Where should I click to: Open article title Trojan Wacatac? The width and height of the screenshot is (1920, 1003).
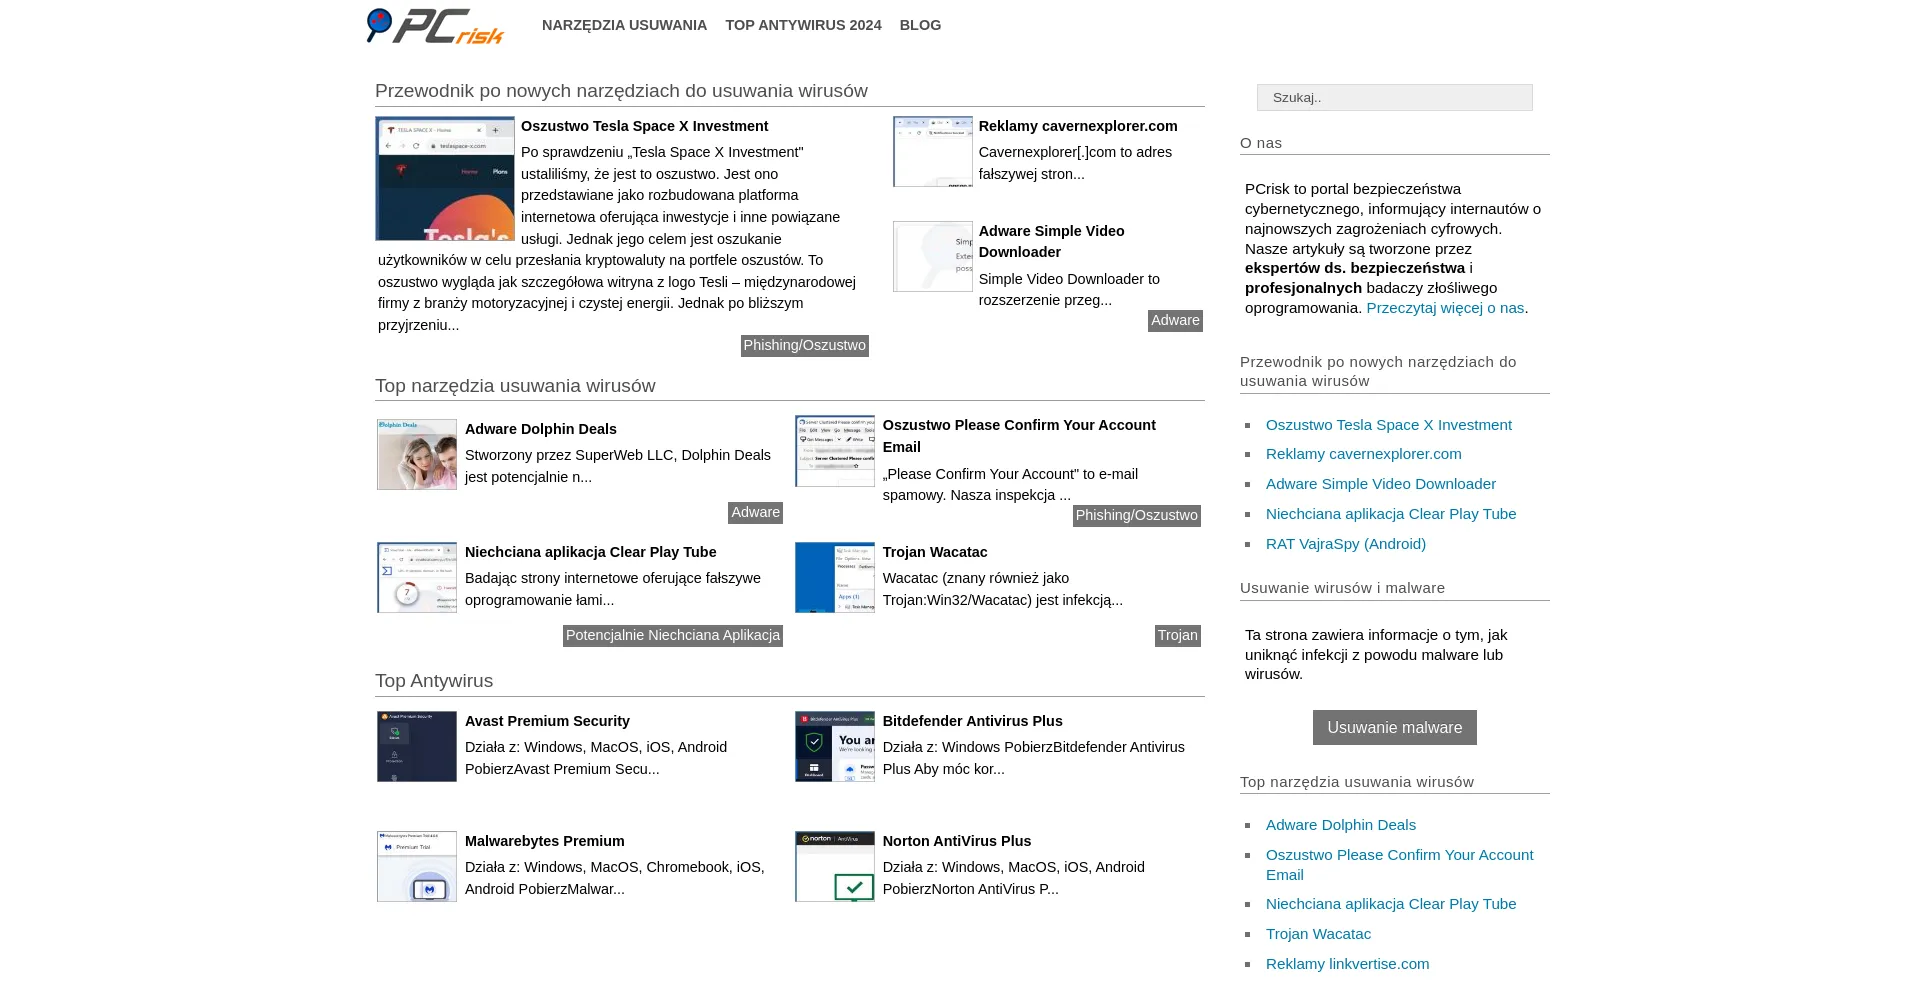click(935, 552)
